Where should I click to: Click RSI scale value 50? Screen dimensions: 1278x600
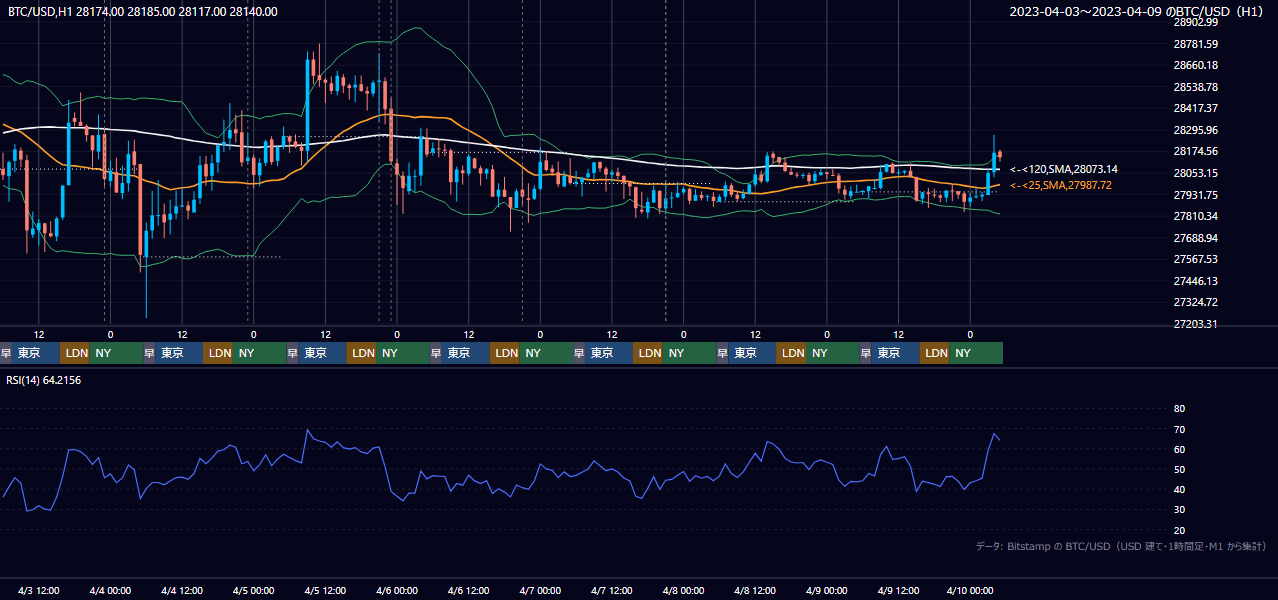1179,469
